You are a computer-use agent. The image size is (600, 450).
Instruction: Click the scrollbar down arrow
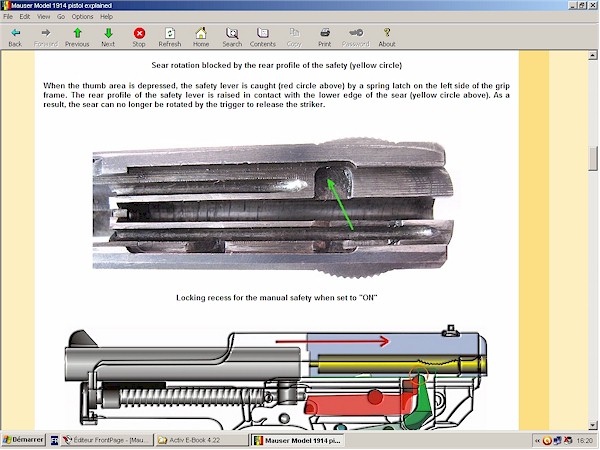click(x=593, y=425)
